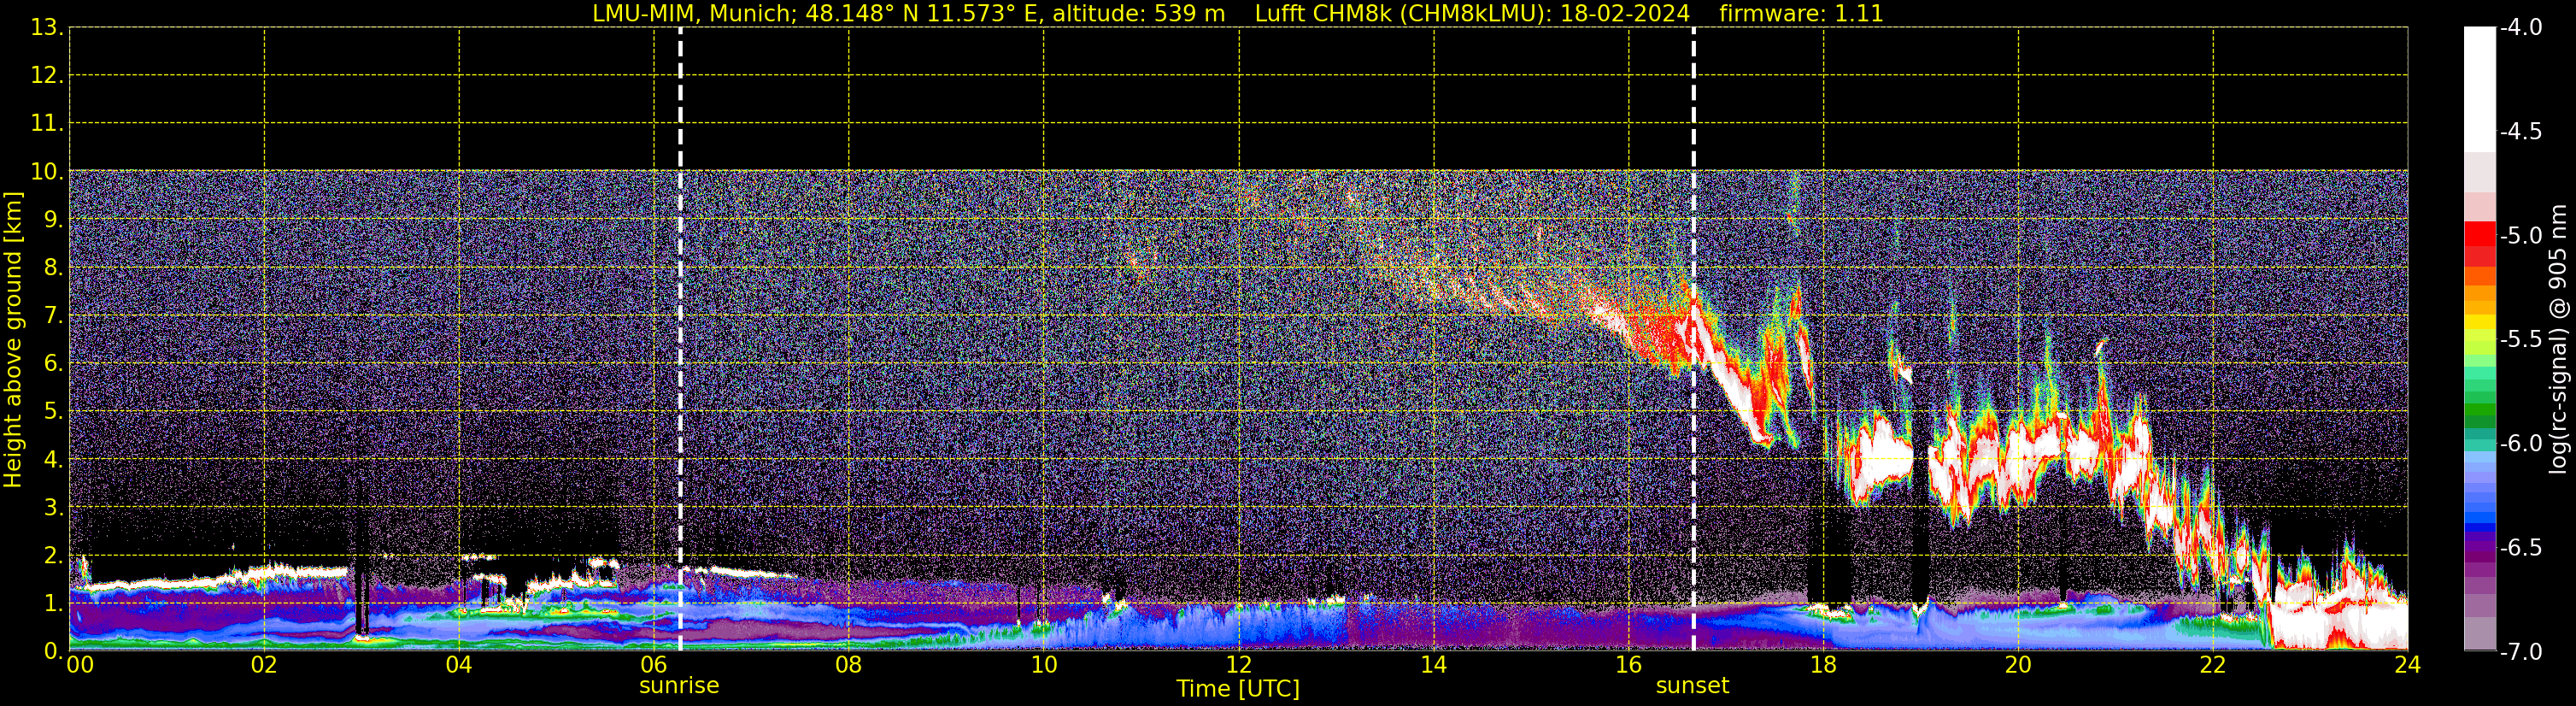
Task: Click the colorbar tick label '-6.5'
Action: pyautogui.click(x=2520, y=548)
